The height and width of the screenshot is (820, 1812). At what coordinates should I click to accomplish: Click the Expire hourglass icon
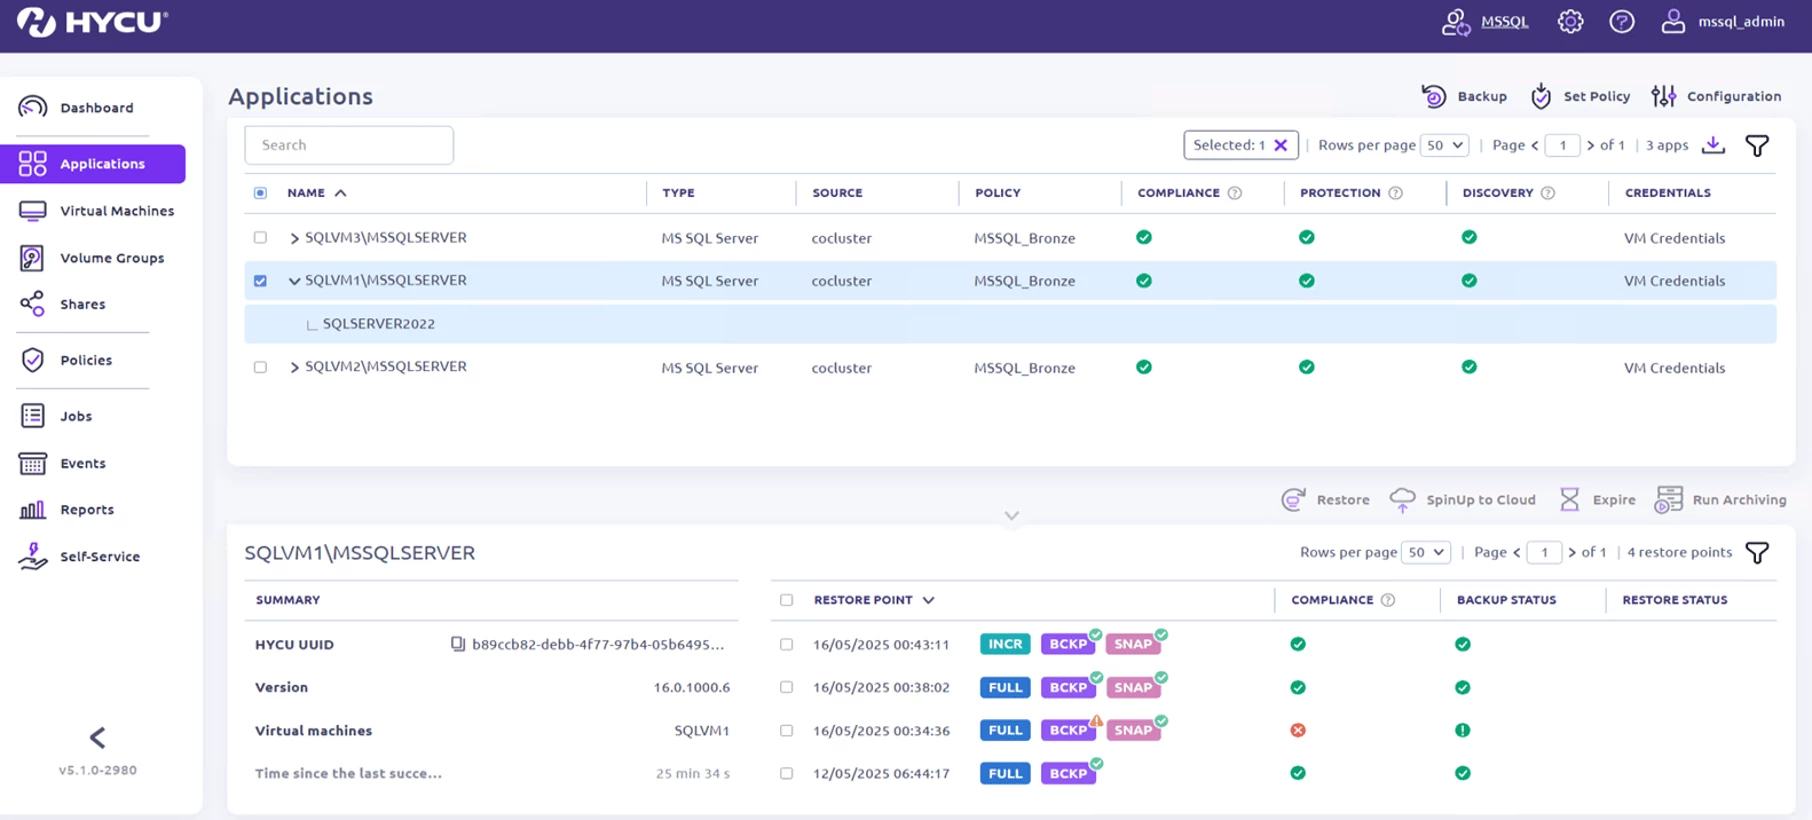tap(1570, 500)
